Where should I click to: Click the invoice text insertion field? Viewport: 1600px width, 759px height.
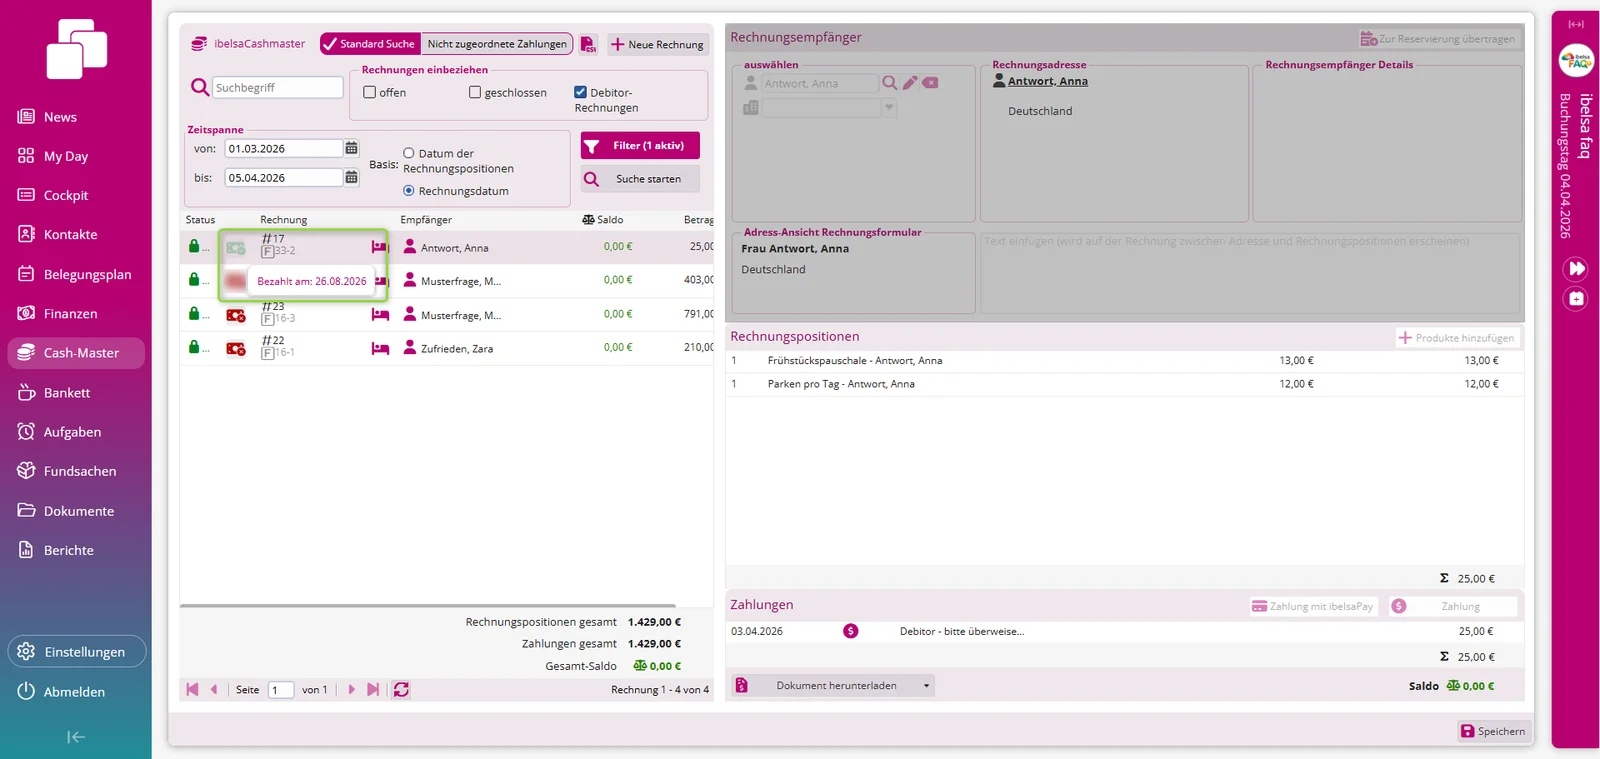tap(1250, 273)
